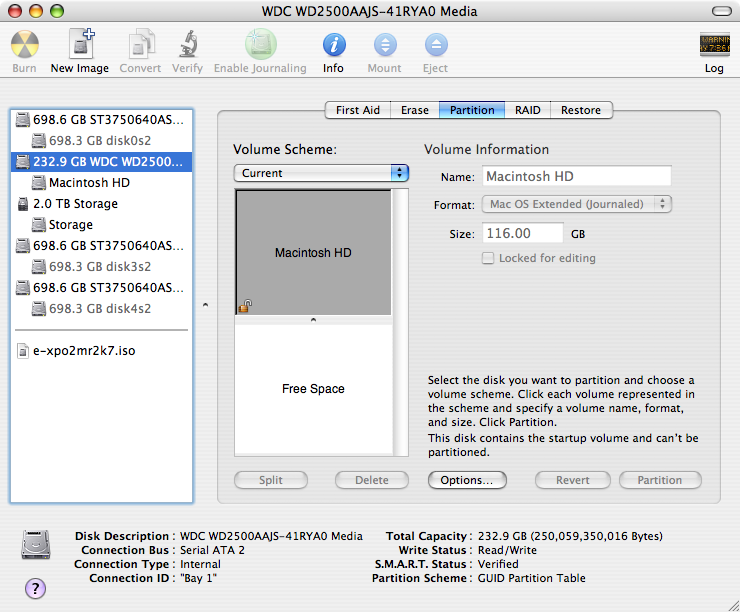
Task: Click the Verify microscope icon
Action: pos(188,44)
